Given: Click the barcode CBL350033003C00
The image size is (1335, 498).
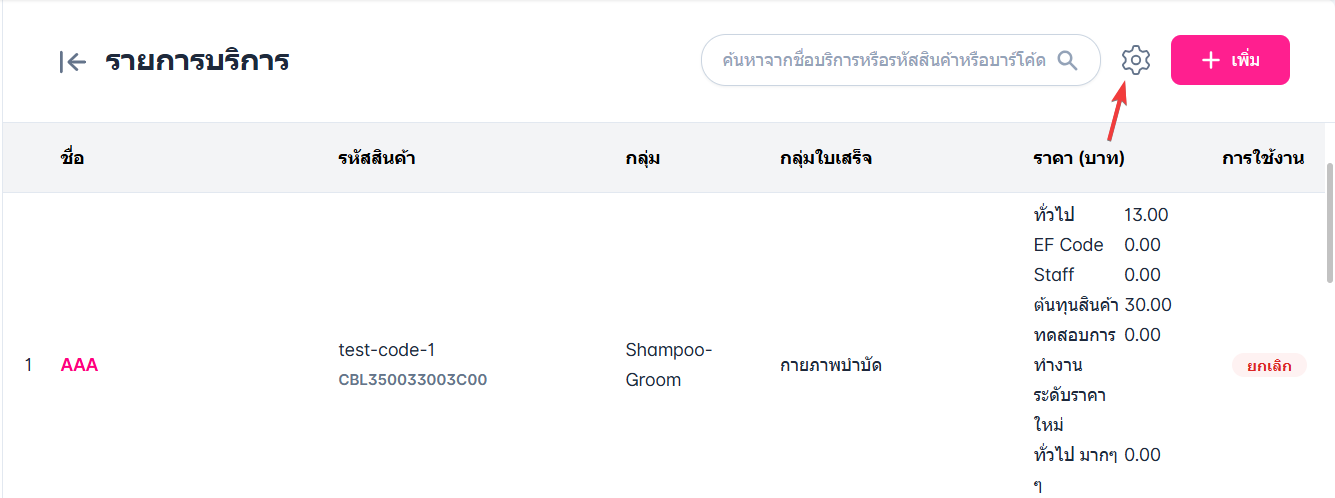Looking at the screenshot, I should (x=412, y=380).
